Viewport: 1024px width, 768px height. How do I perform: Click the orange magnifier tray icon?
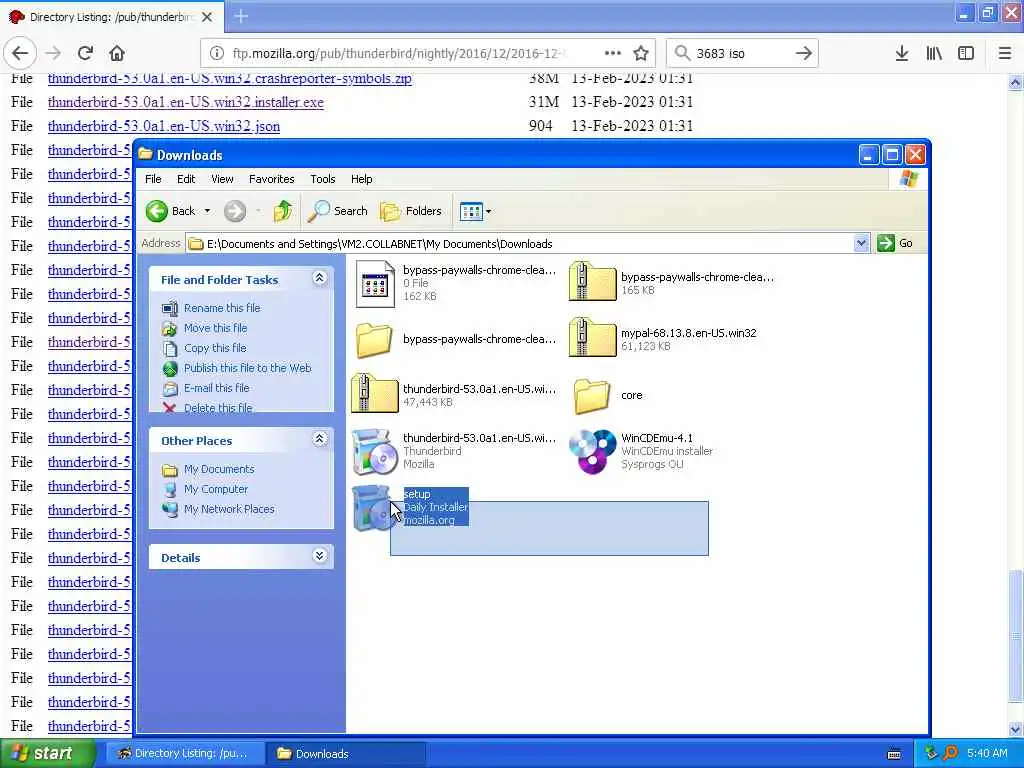click(950, 753)
